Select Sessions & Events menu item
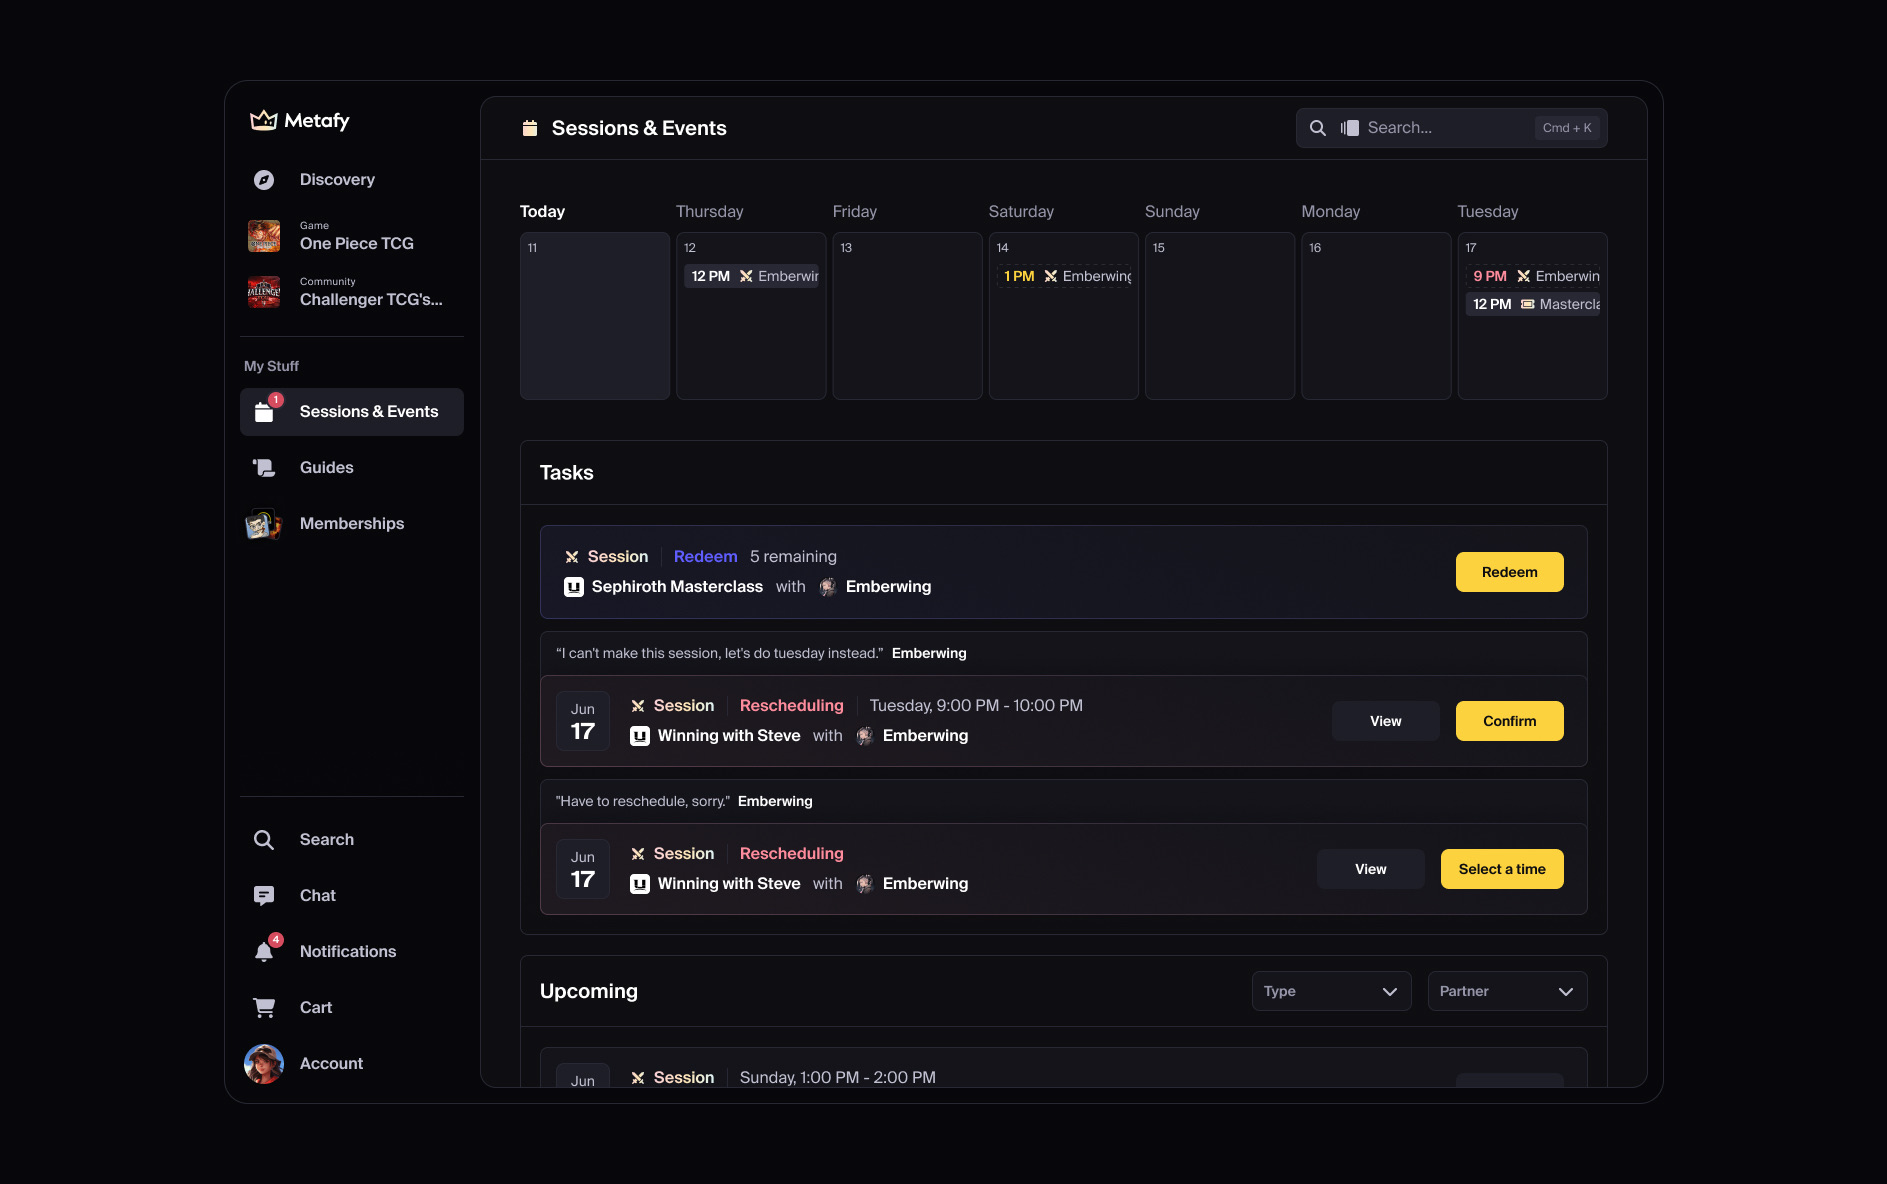The height and width of the screenshot is (1184, 1887). coord(352,412)
